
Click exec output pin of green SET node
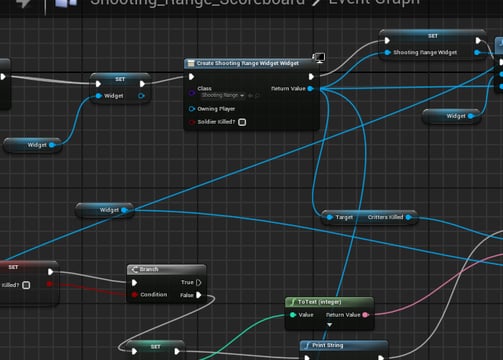click(177, 351)
